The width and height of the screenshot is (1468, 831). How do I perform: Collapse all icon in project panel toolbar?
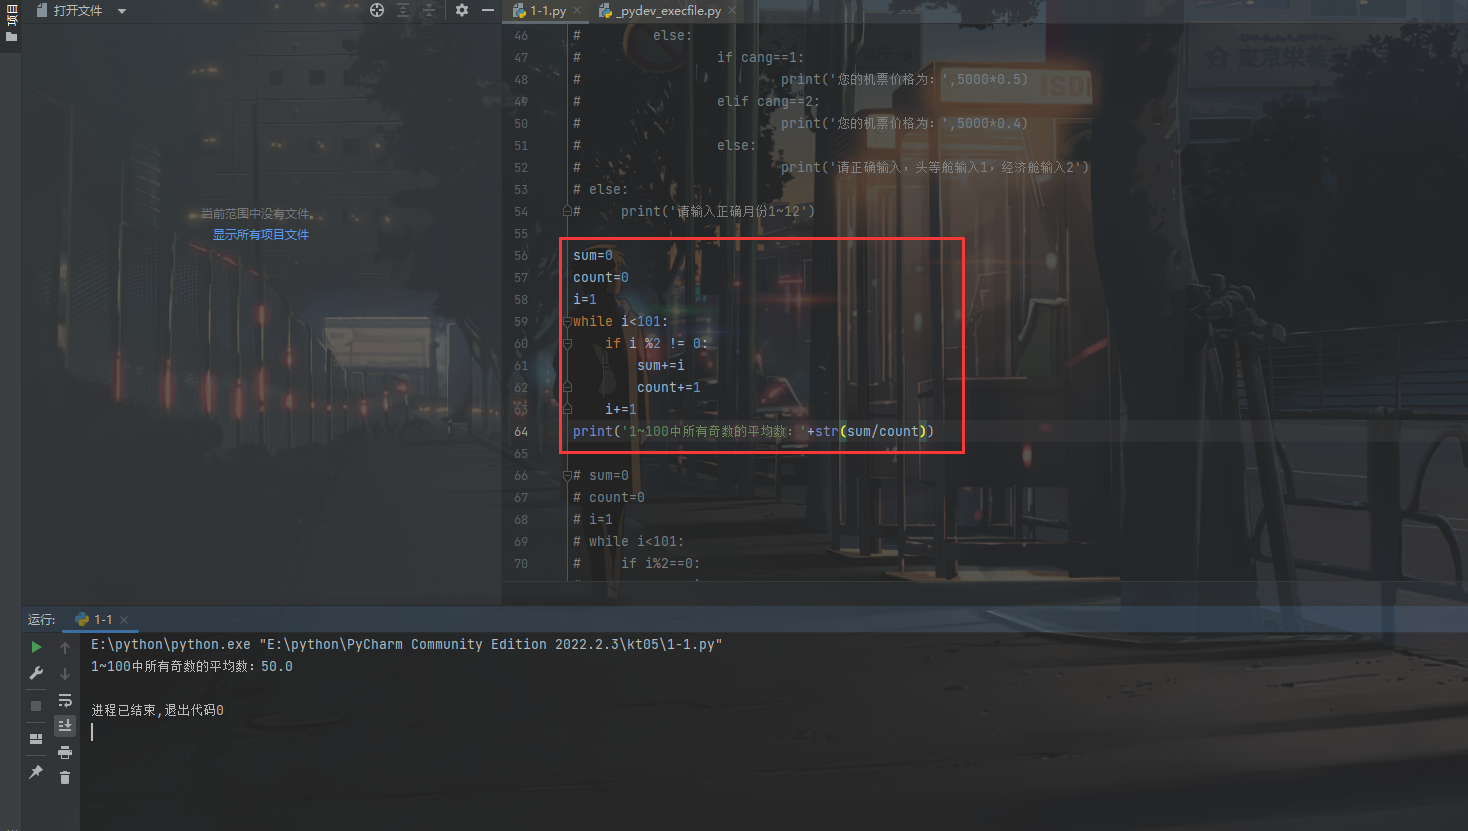click(x=428, y=10)
